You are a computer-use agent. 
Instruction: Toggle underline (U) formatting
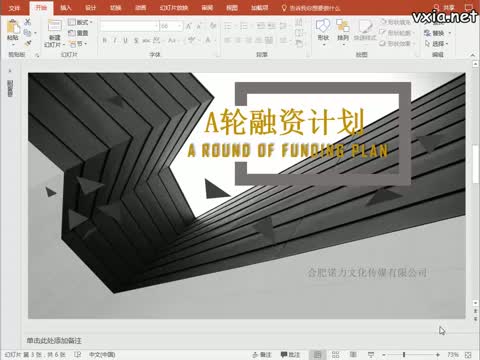click(x=125, y=41)
